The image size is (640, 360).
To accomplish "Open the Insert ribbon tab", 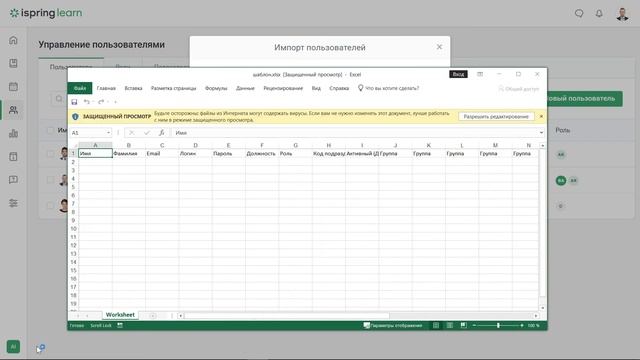I will pos(133,88).
